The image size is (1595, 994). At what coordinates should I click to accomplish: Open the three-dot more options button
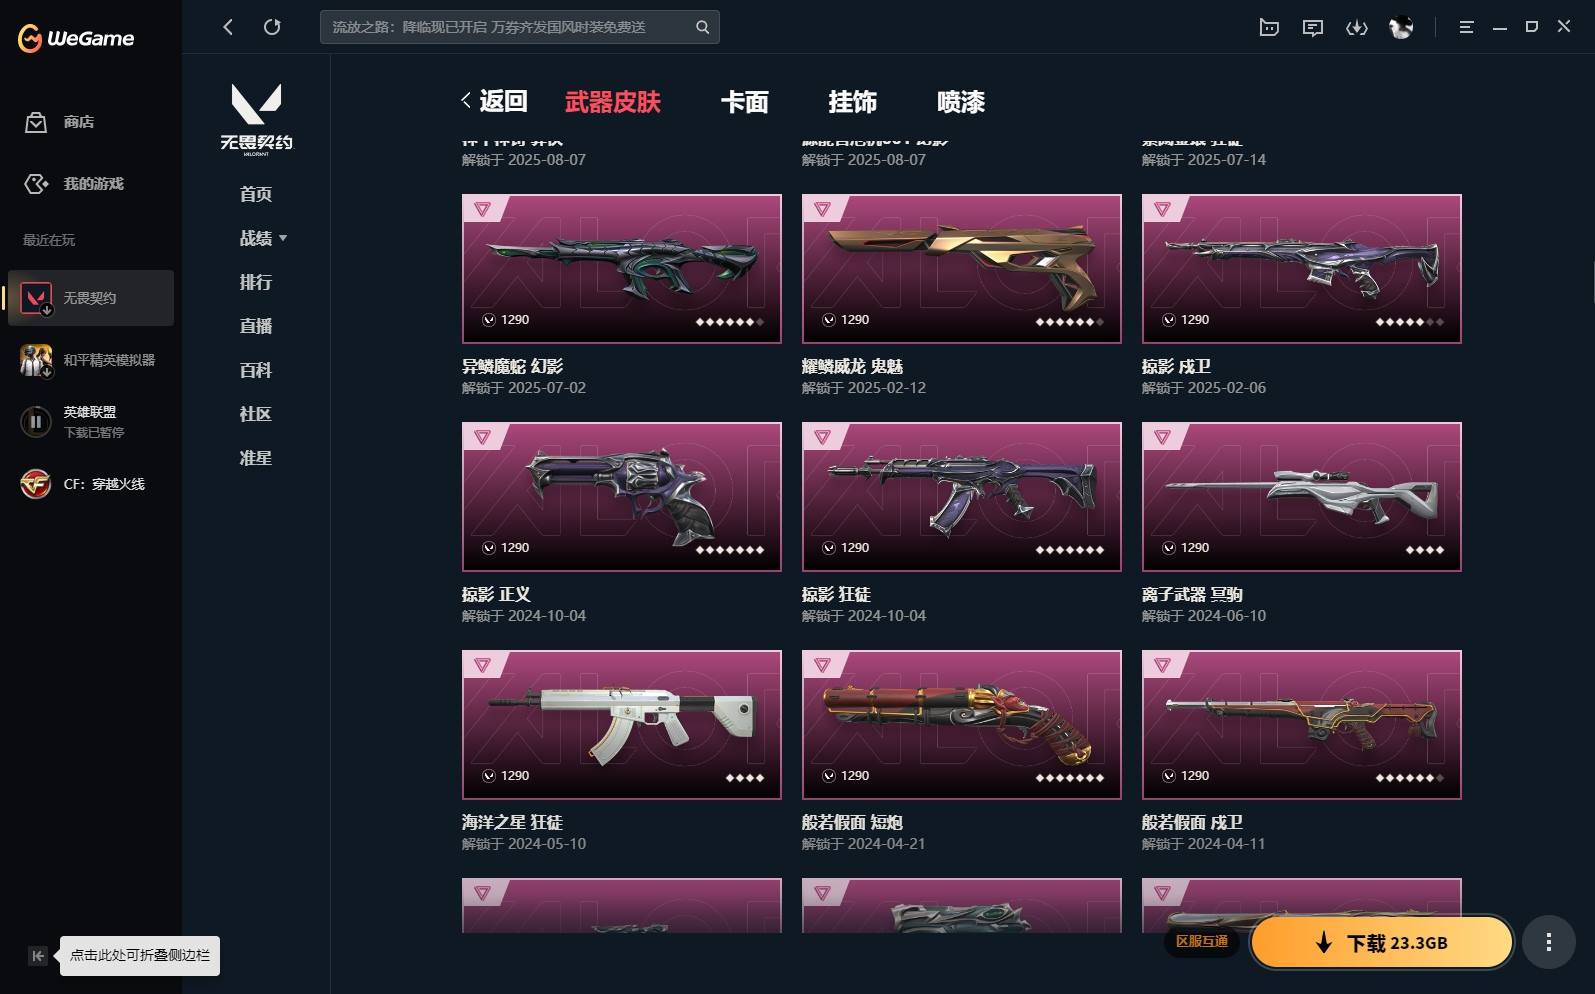(x=1548, y=942)
